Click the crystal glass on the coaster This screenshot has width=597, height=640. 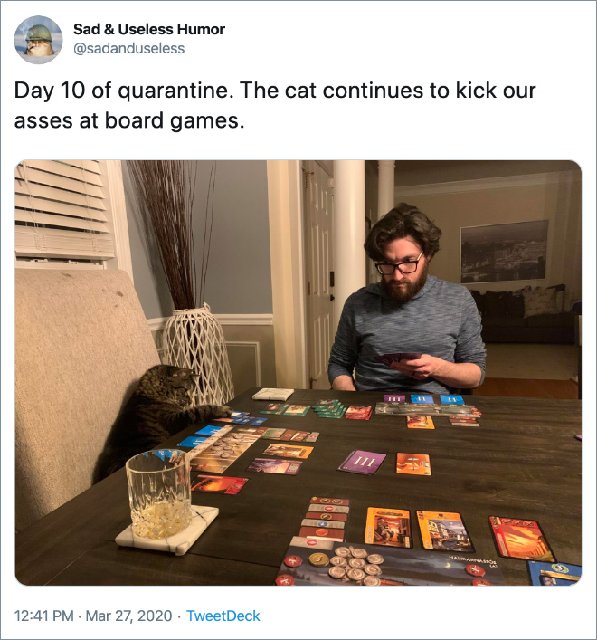pos(159,494)
